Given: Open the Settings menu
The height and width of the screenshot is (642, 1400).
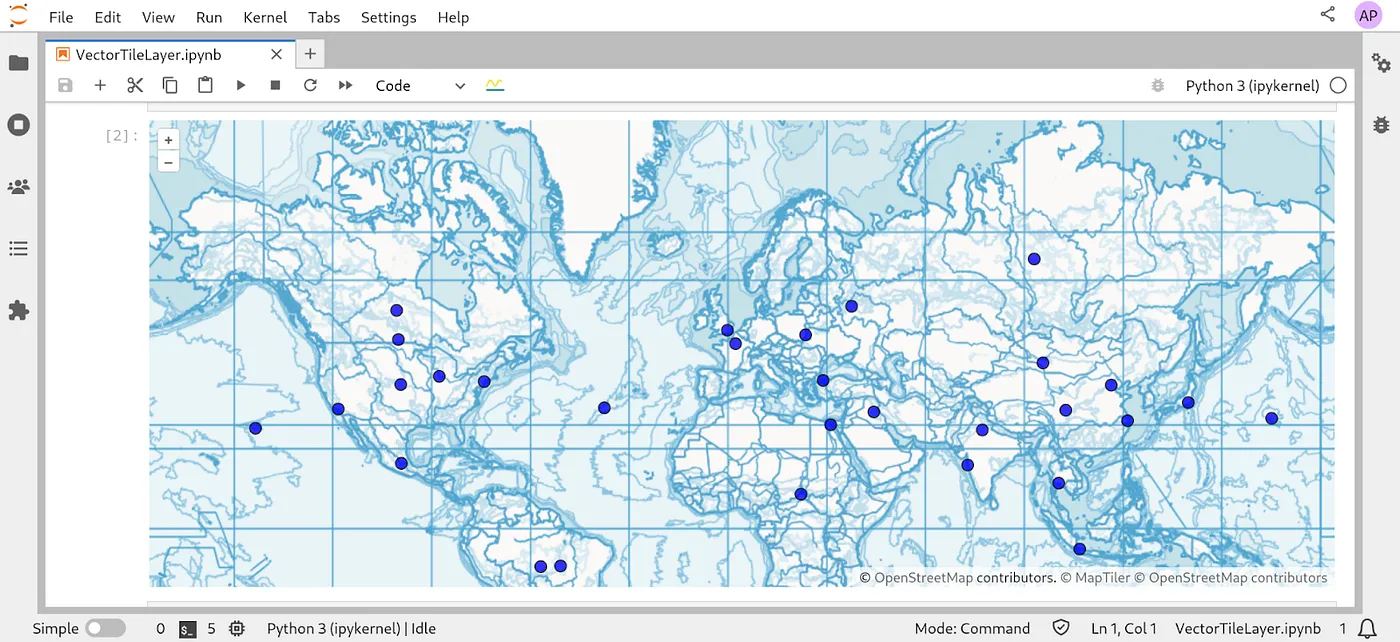Looking at the screenshot, I should point(388,18).
